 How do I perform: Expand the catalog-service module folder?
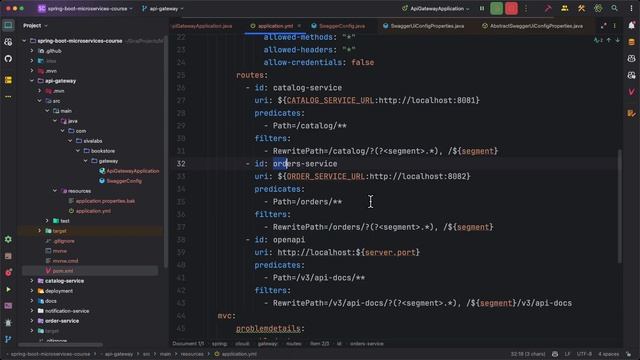[x=32, y=281]
